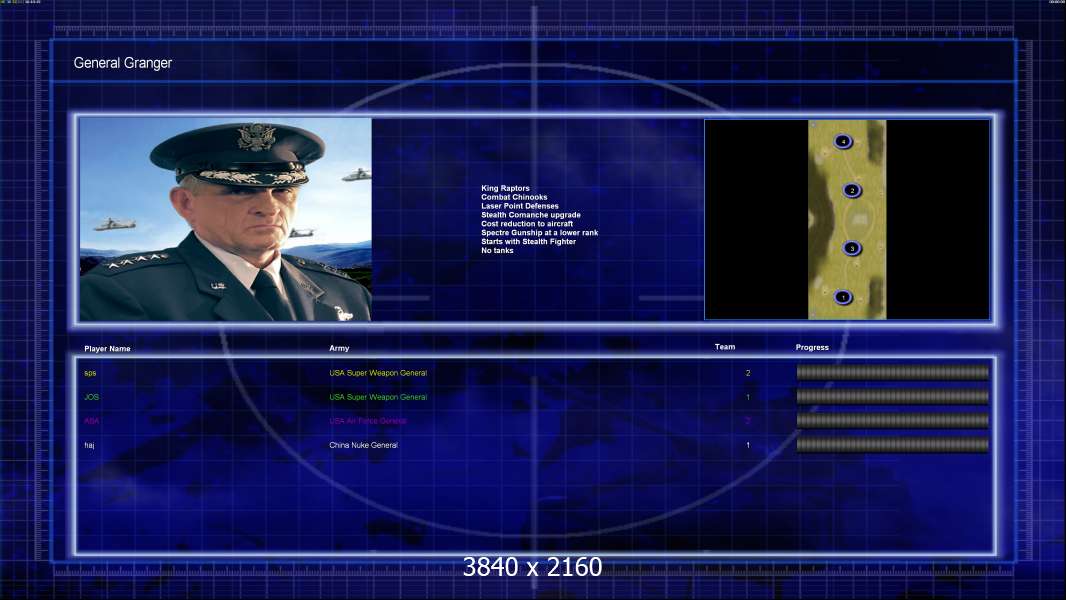
Task: Click the General Granger title text
Action: pos(122,63)
